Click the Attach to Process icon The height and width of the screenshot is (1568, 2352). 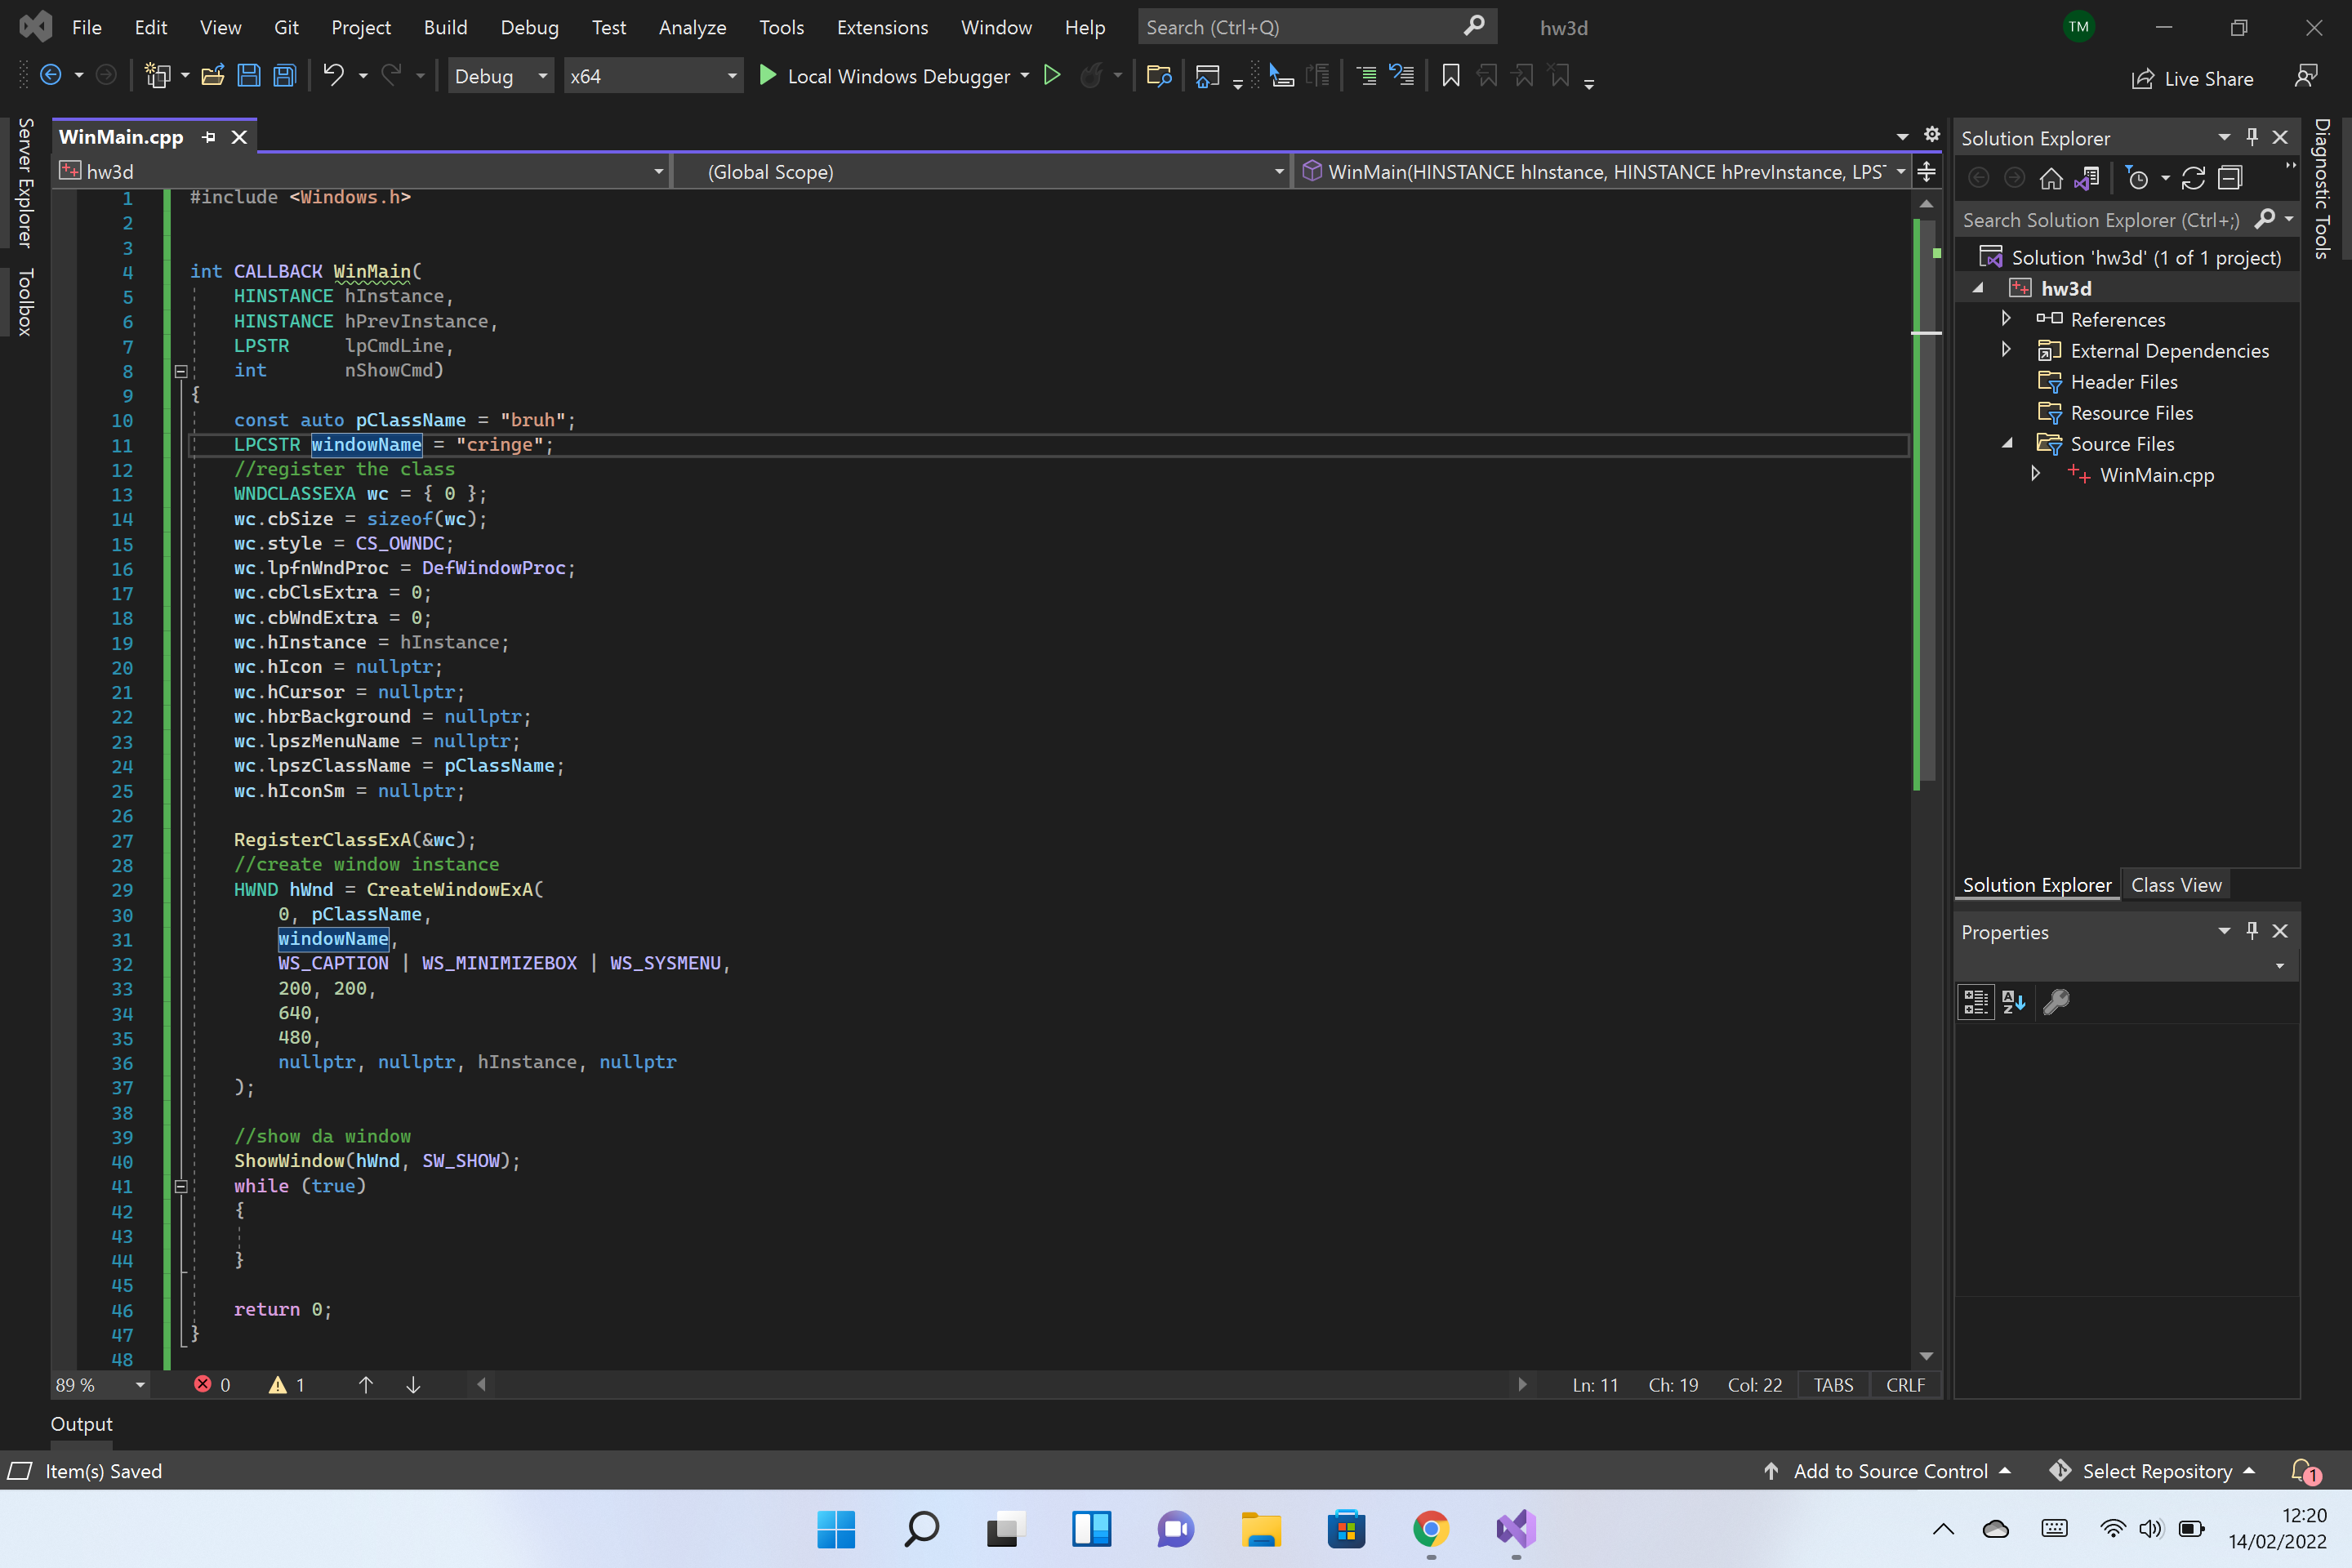(1279, 75)
